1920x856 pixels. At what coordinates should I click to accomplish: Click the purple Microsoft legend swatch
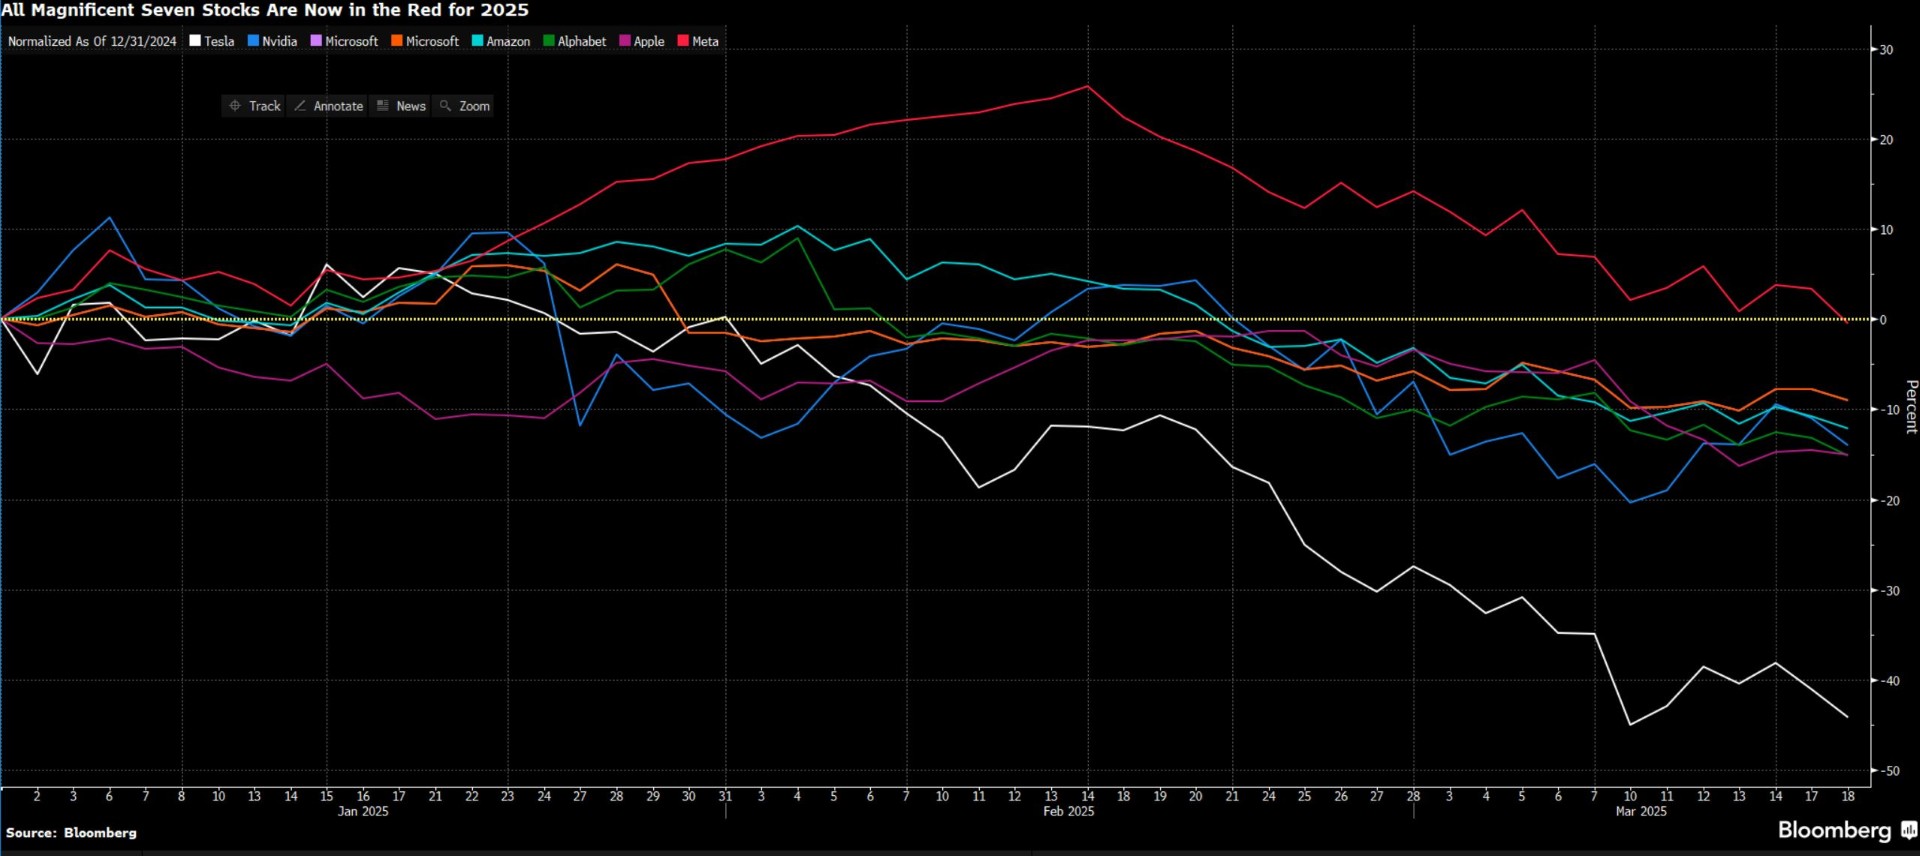316,41
